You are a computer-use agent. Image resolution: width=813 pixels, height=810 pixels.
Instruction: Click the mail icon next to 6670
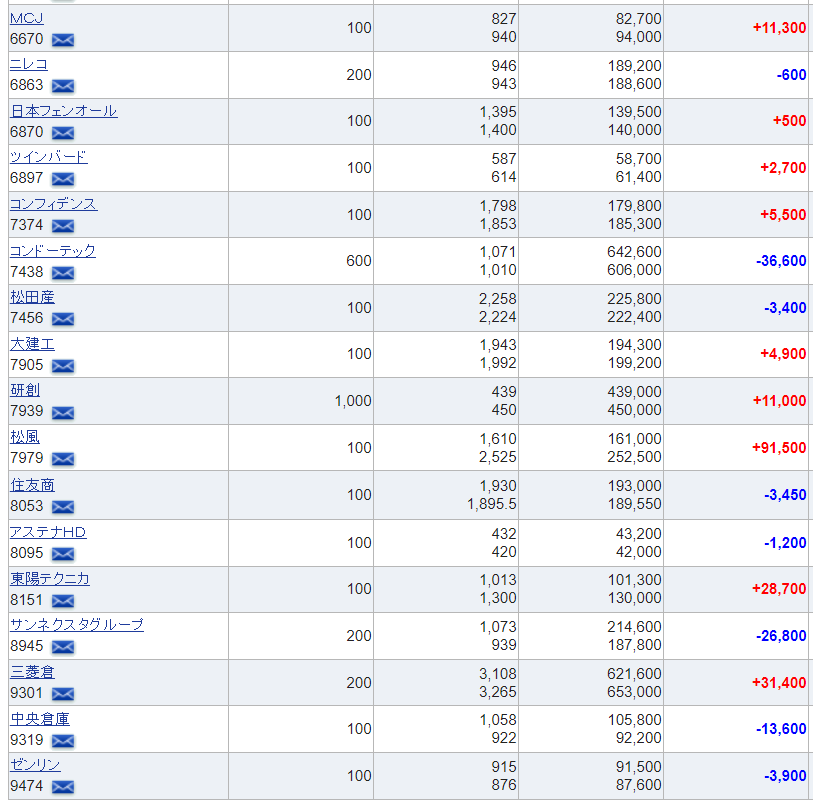[63, 39]
